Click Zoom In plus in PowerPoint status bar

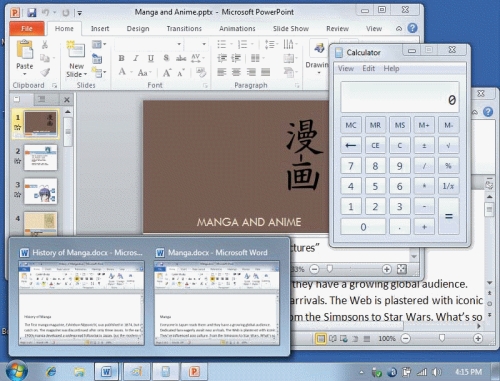pos(386,269)
